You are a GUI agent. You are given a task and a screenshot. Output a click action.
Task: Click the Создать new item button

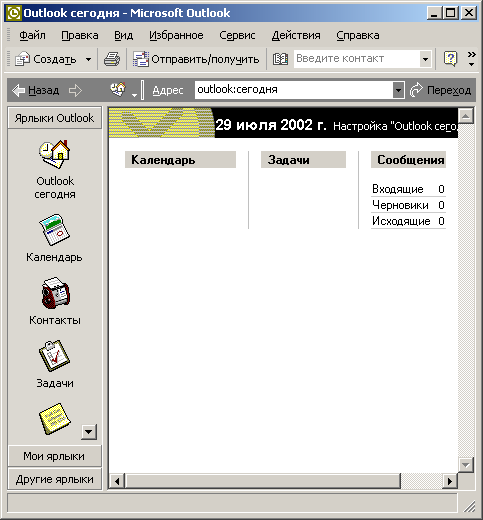(46, 59)
